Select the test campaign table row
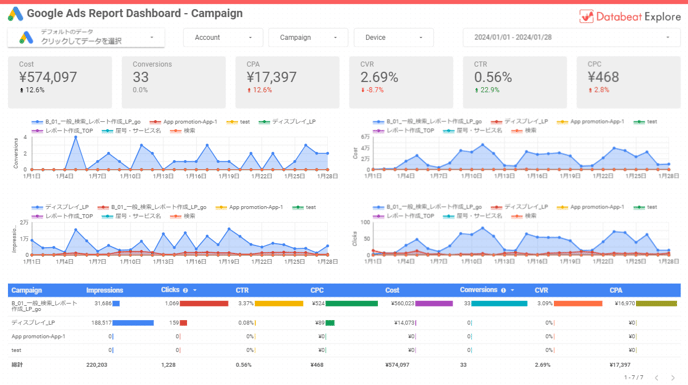 coord(344,350)
